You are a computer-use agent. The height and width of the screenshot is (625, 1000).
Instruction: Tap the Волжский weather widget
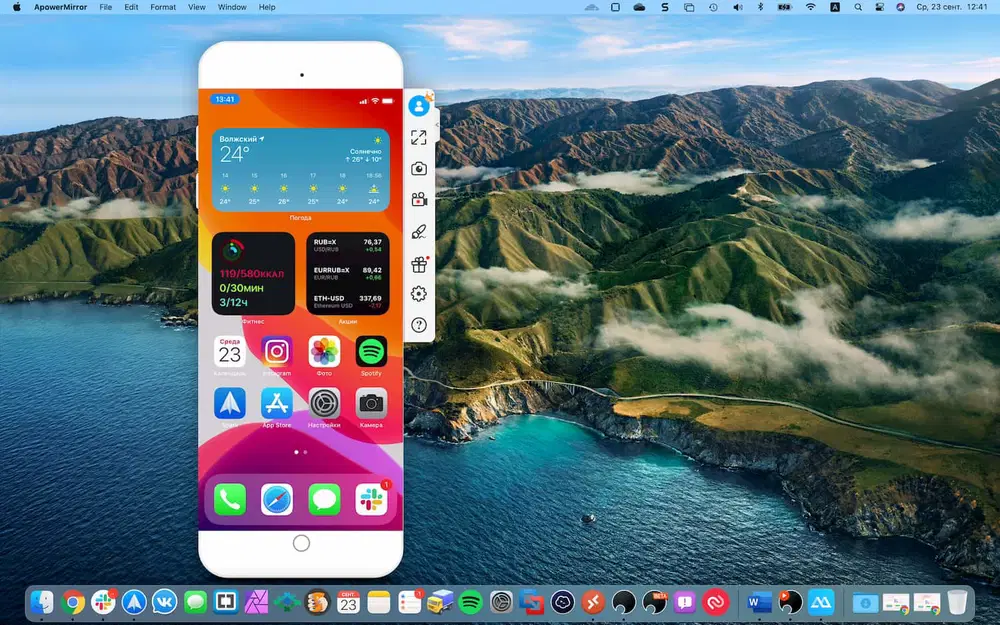pyautogui.click(x=300, y=170)
